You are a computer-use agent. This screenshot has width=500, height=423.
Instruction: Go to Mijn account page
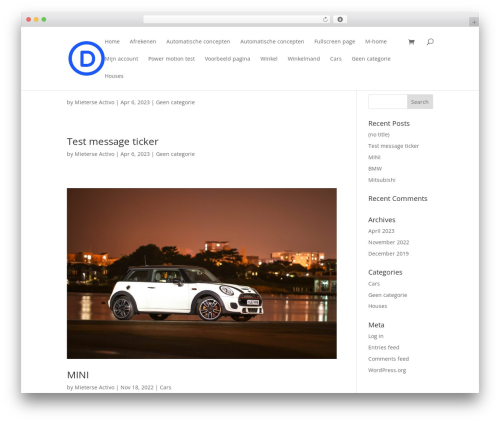(x=121, y=59)
